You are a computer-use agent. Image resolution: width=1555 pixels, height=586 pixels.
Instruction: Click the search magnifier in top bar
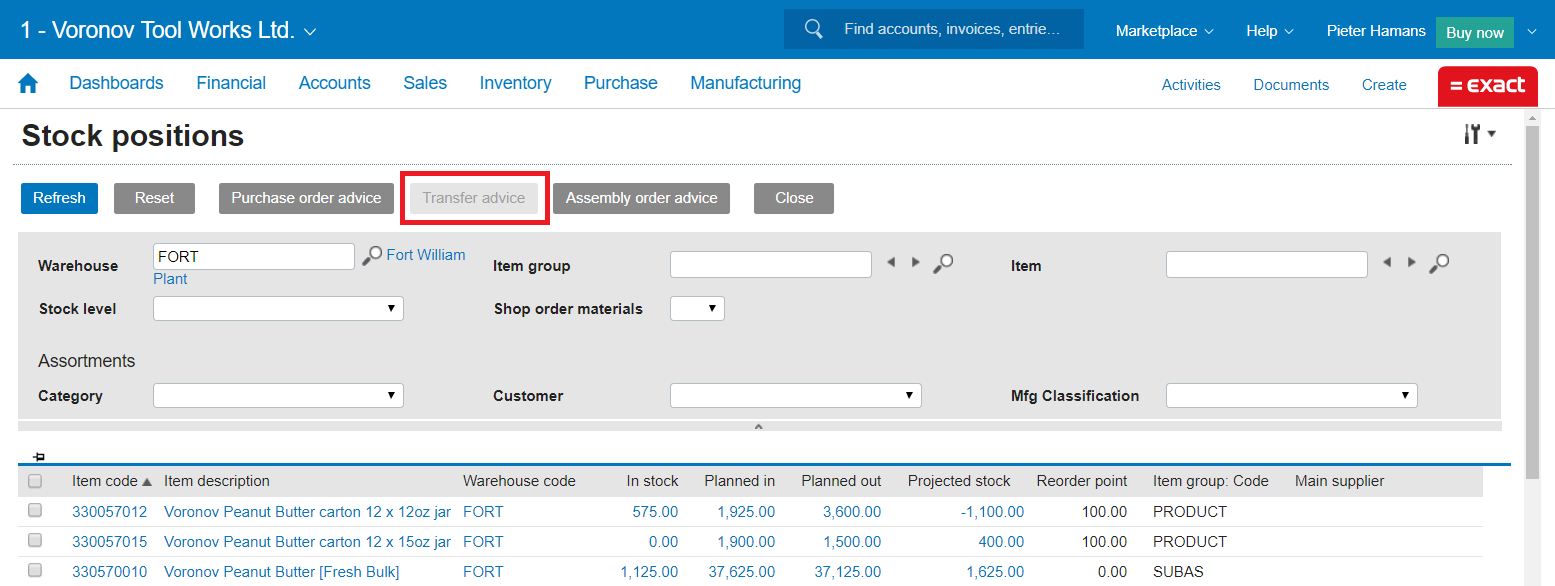click(814, 29)
